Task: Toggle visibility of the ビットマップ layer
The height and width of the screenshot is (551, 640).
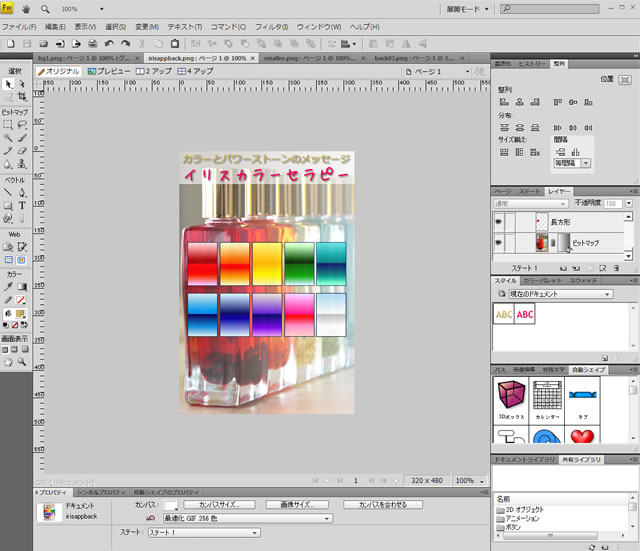Action: 498,243
